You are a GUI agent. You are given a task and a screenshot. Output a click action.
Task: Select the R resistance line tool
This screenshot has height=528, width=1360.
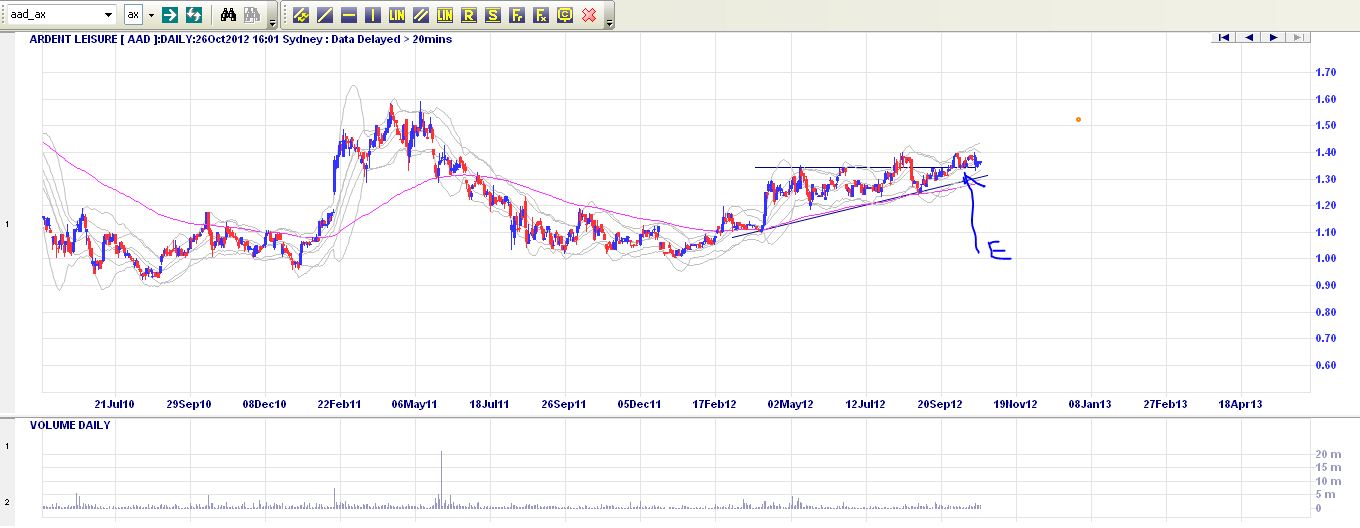(x=469, y=15)
